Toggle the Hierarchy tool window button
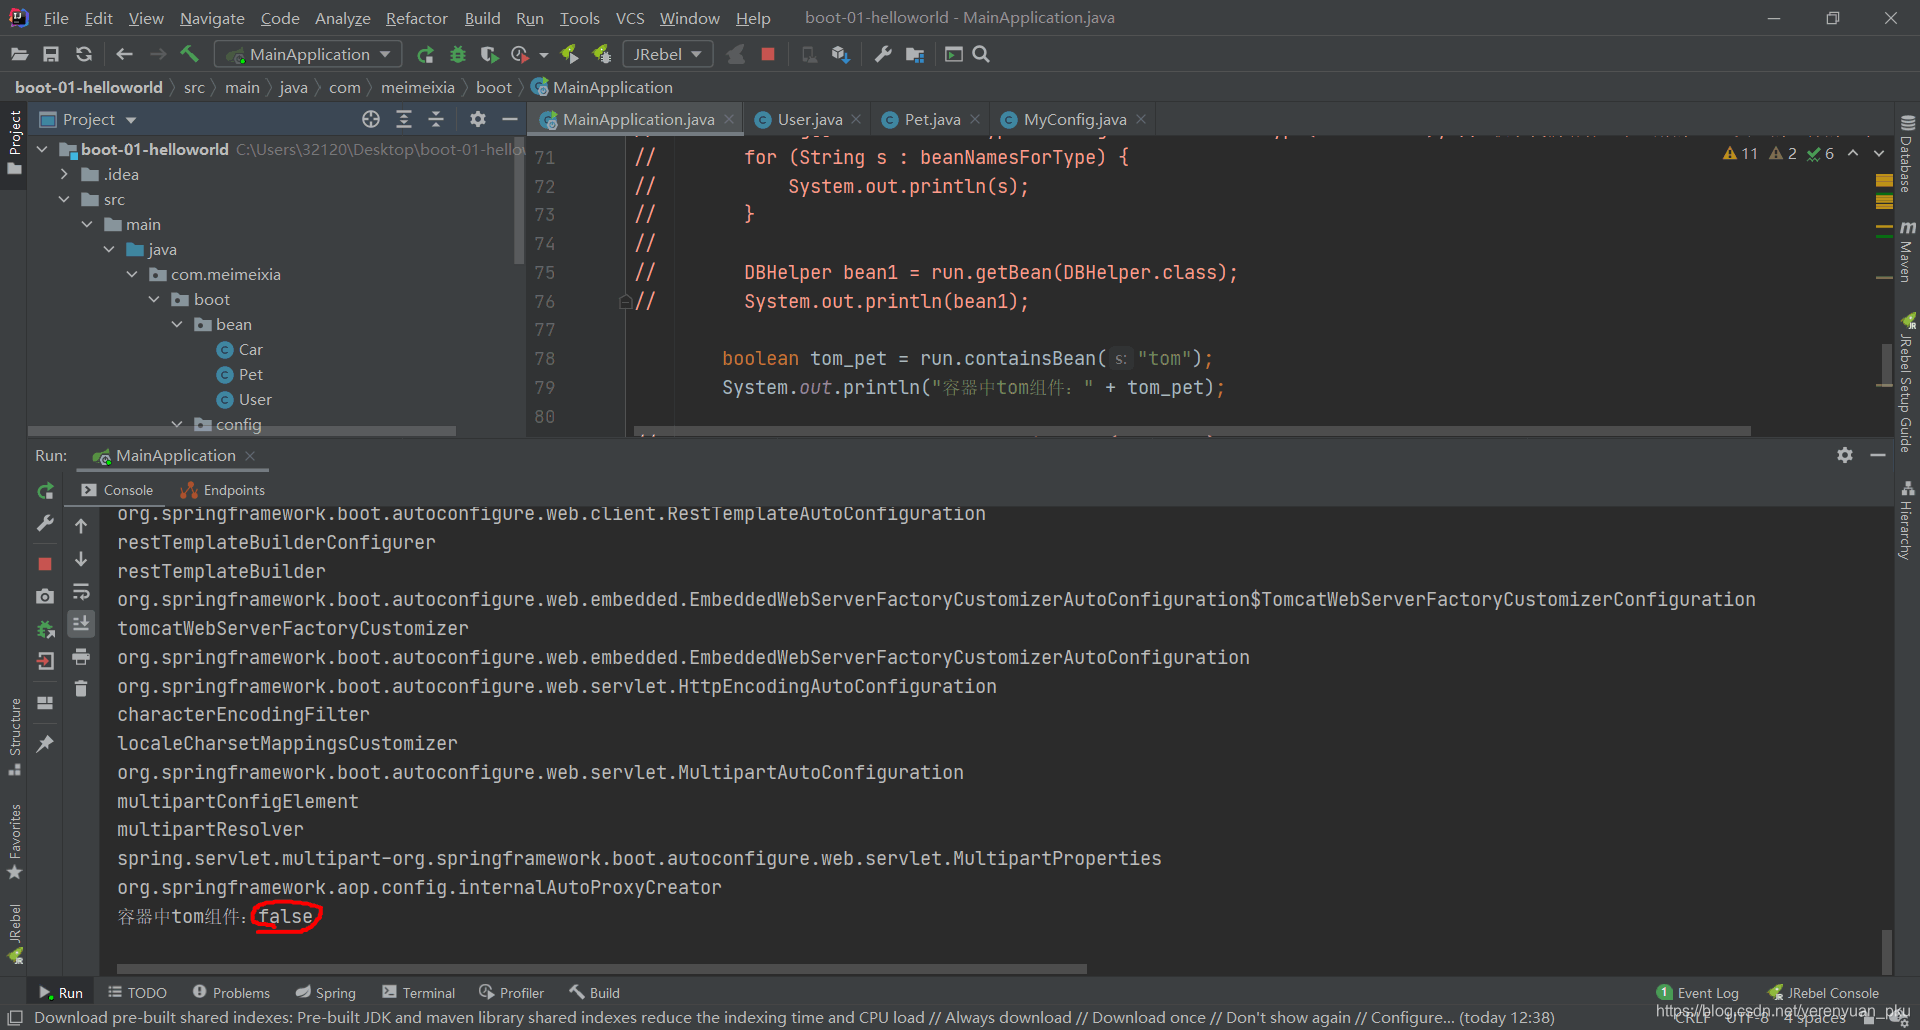1920x1030 pixels. 1907,521
